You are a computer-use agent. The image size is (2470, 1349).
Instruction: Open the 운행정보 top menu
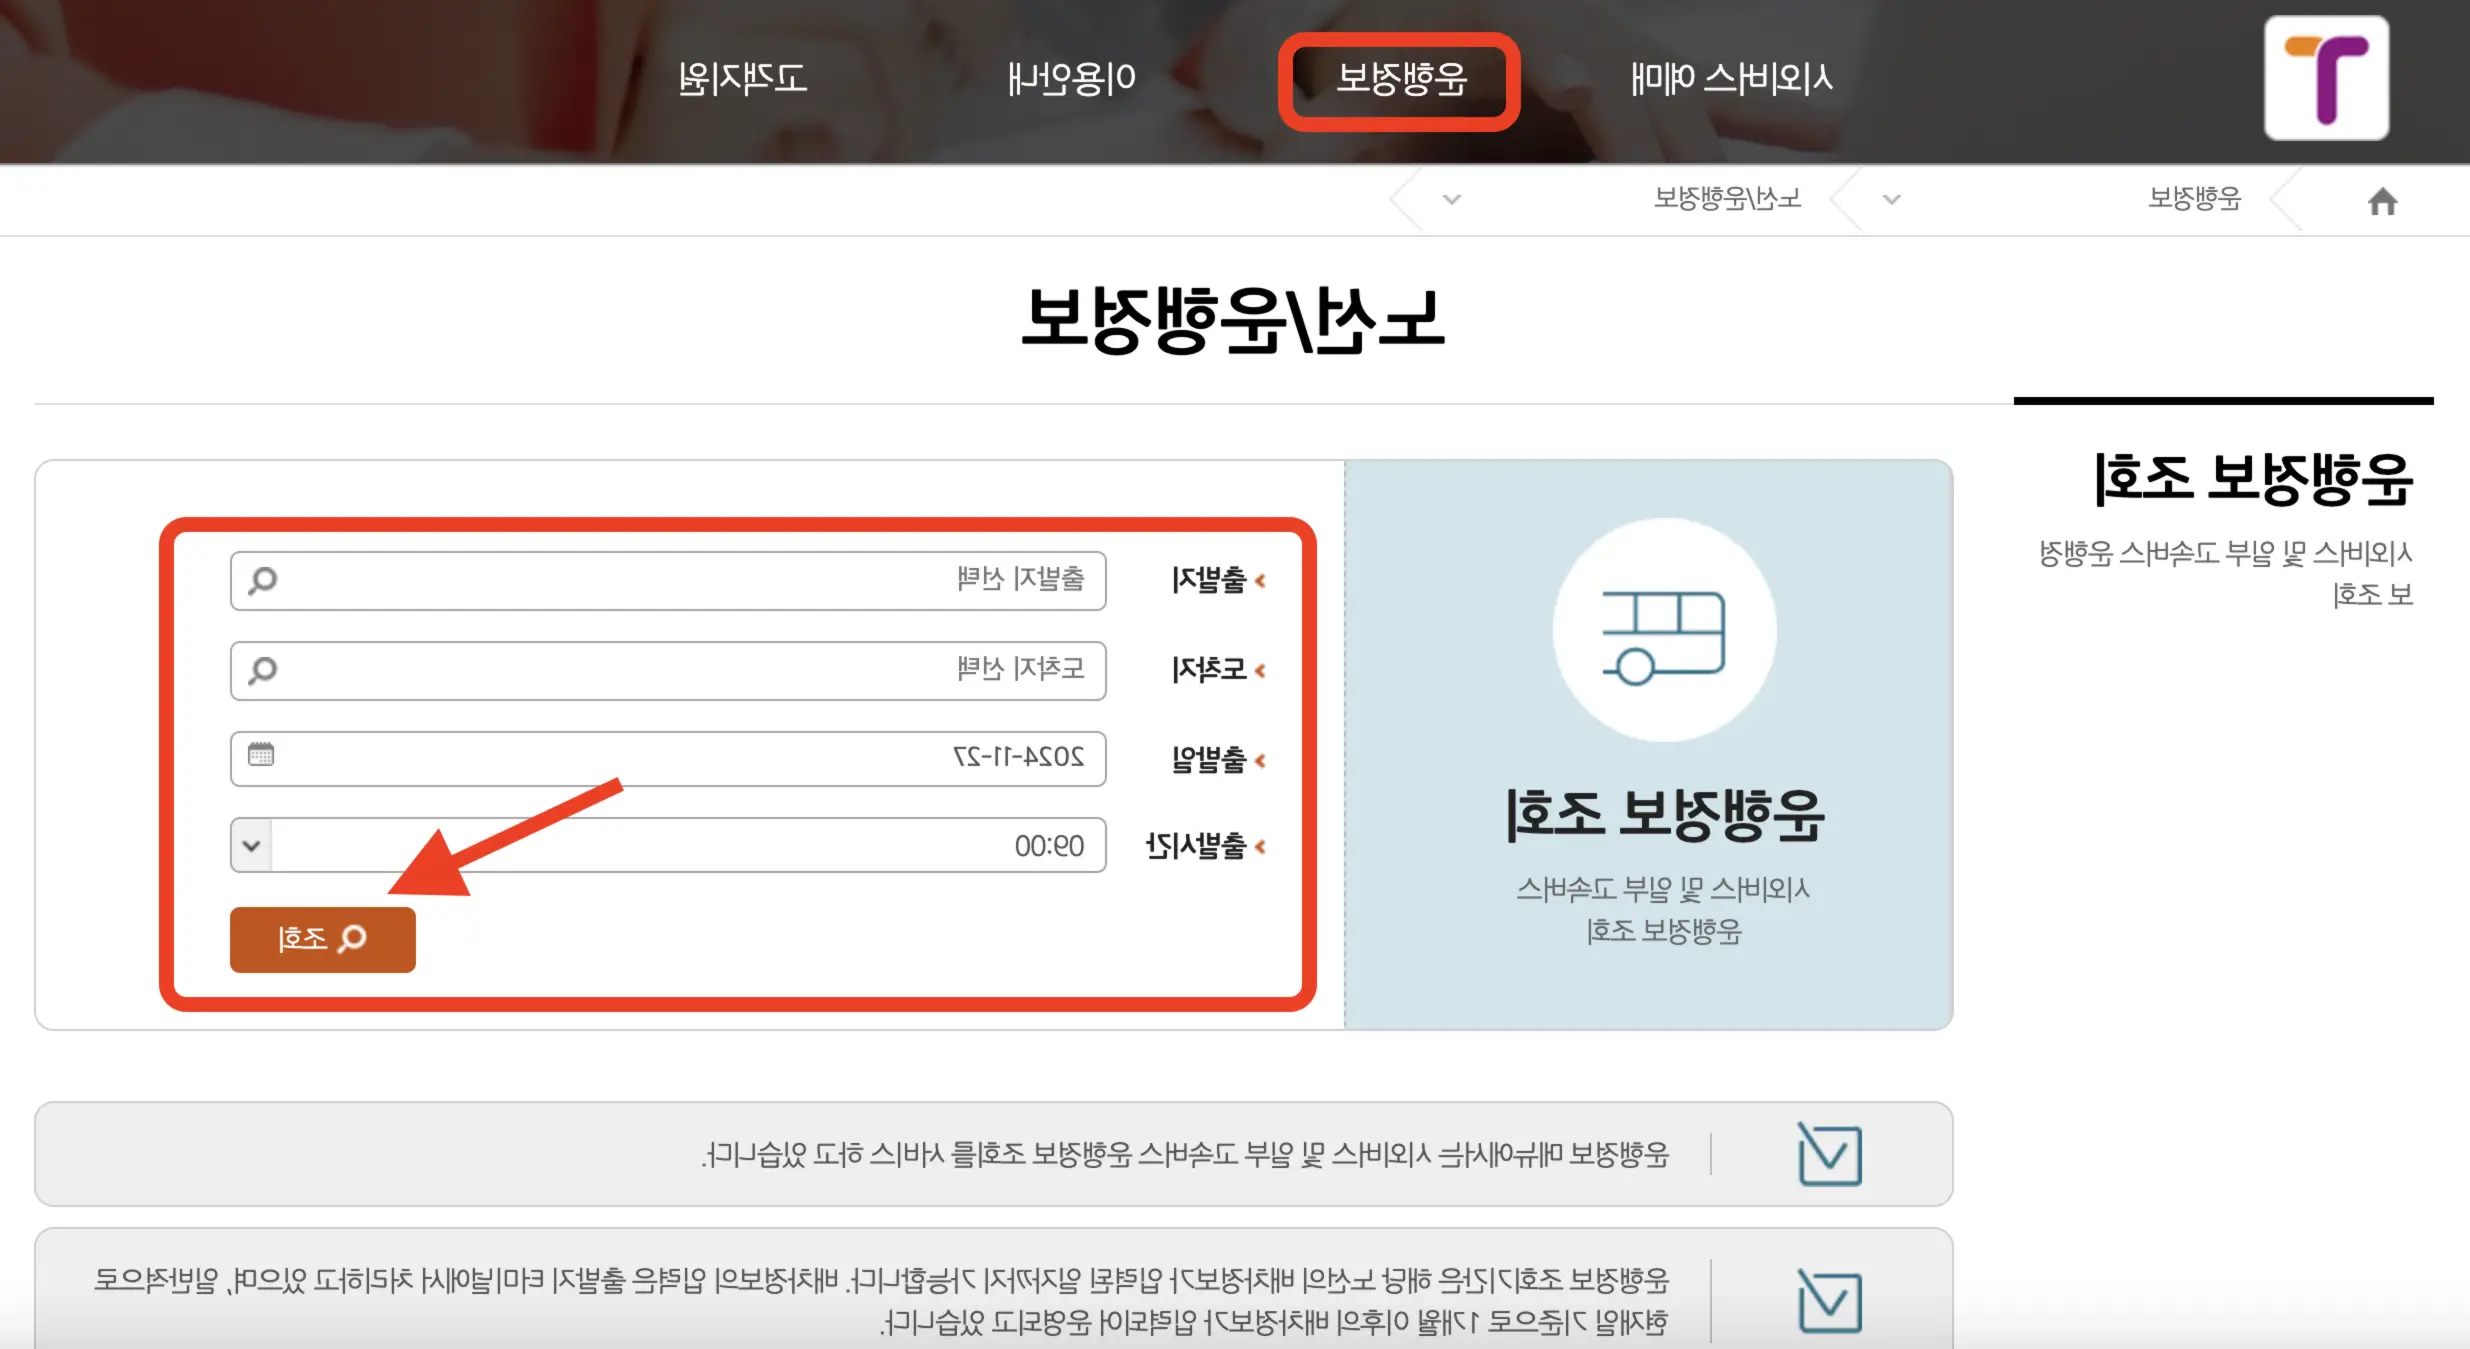coord(1400,80)
